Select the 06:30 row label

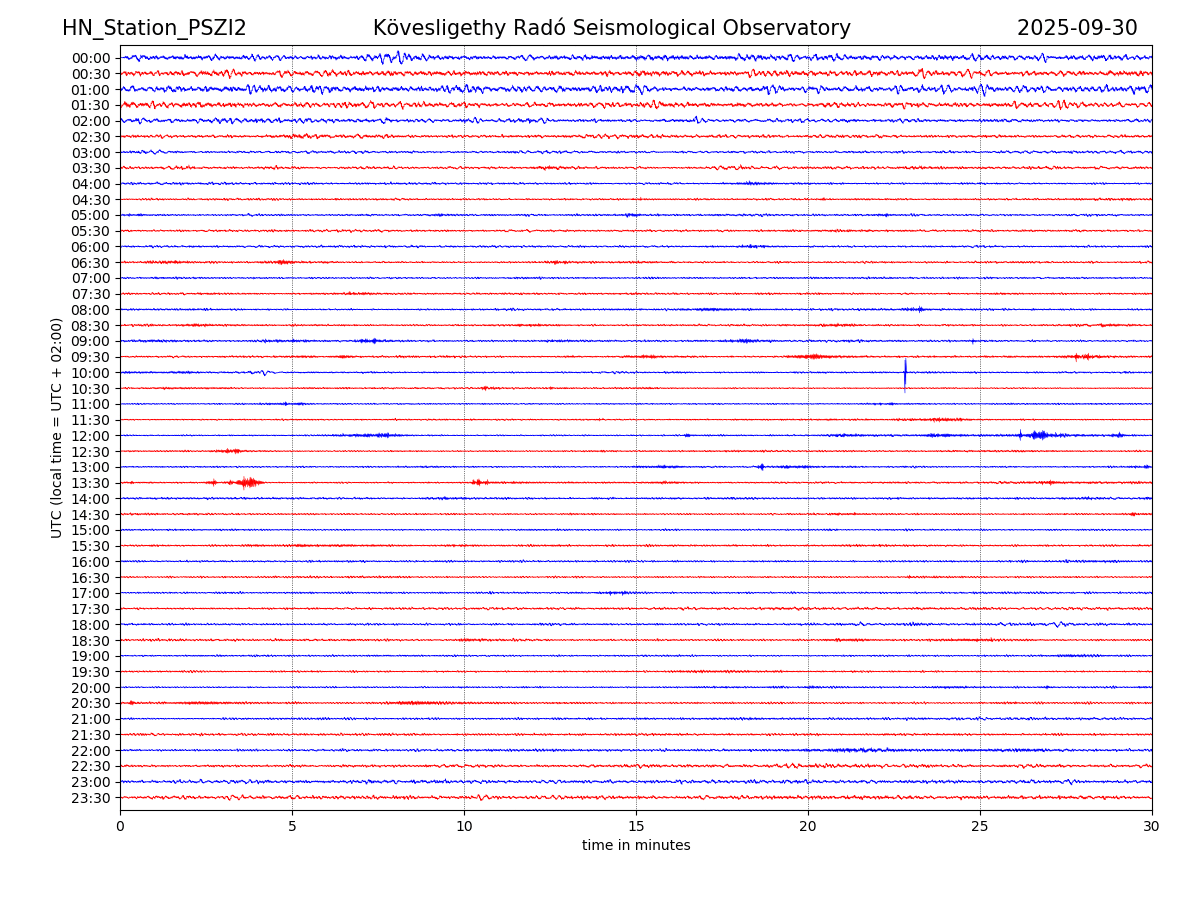point(91,263)
